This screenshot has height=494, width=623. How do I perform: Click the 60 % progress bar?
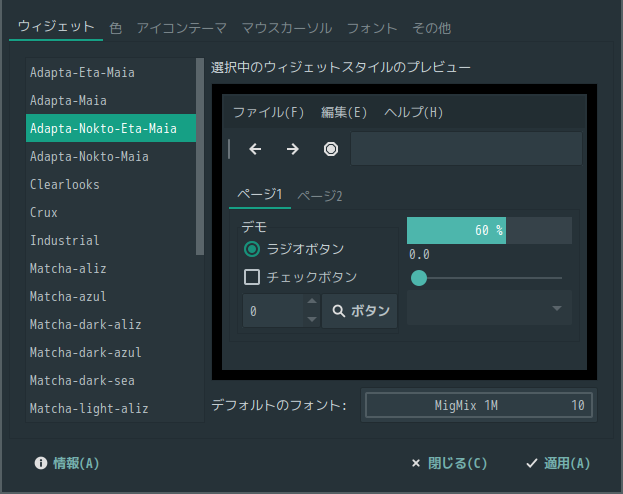pos(490,231)
